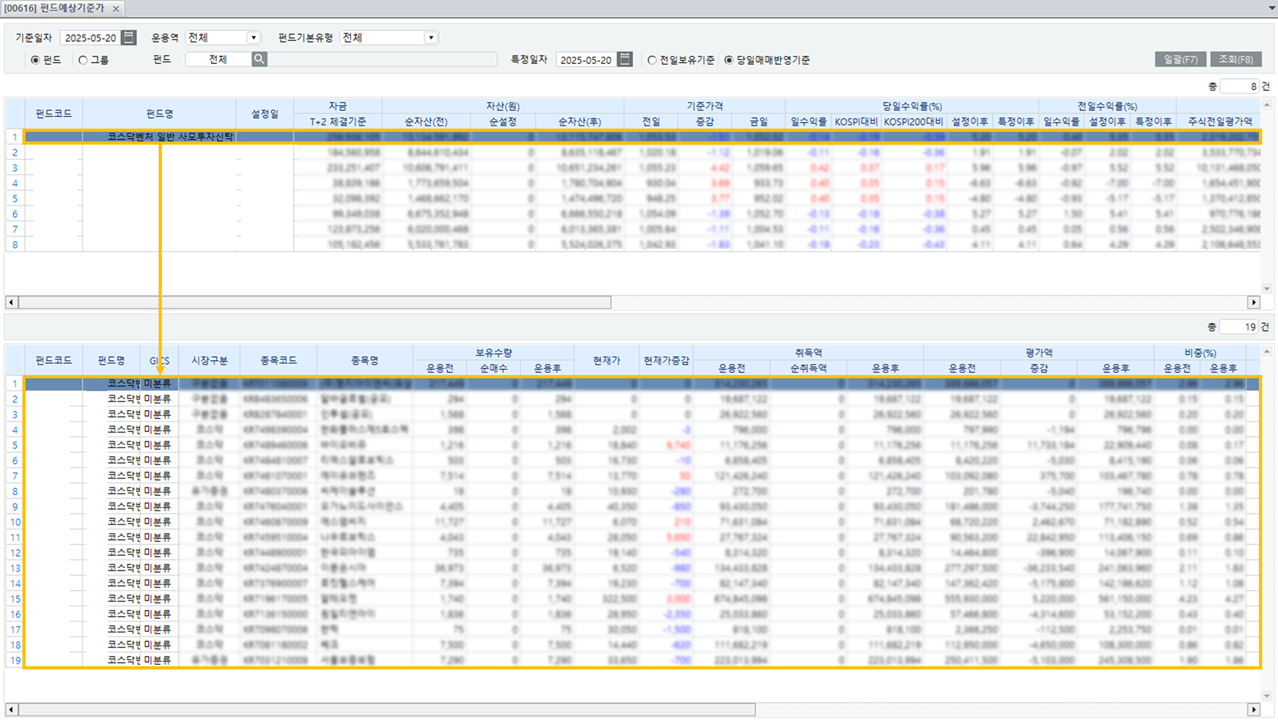Click the 일괄(F7) button
Viewport: 1278px width, 720px height.
click(1180, 60)
